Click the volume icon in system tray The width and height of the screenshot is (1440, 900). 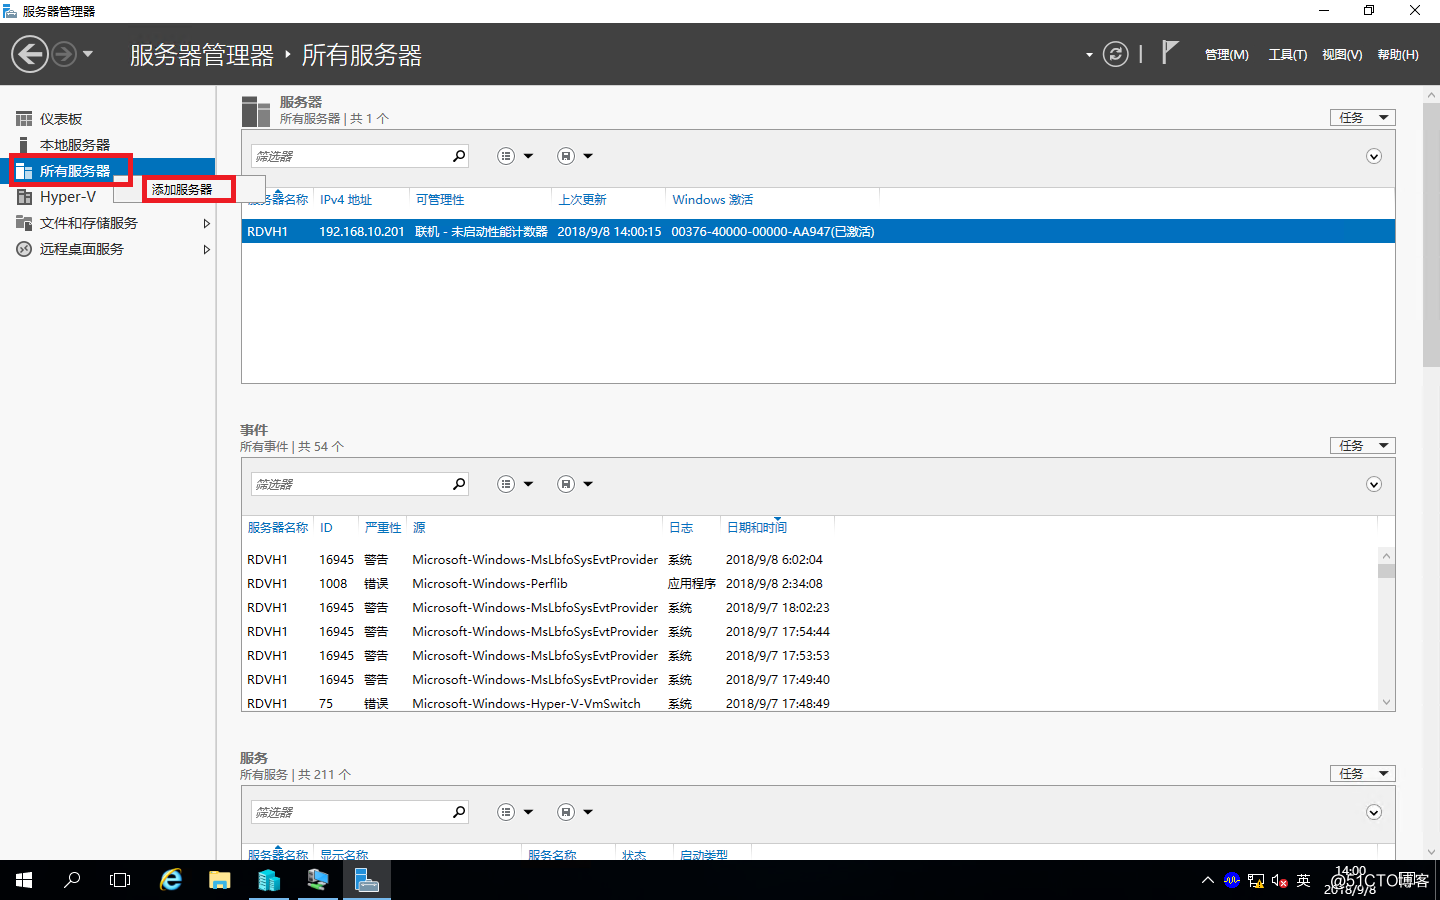pos(1279,881)
